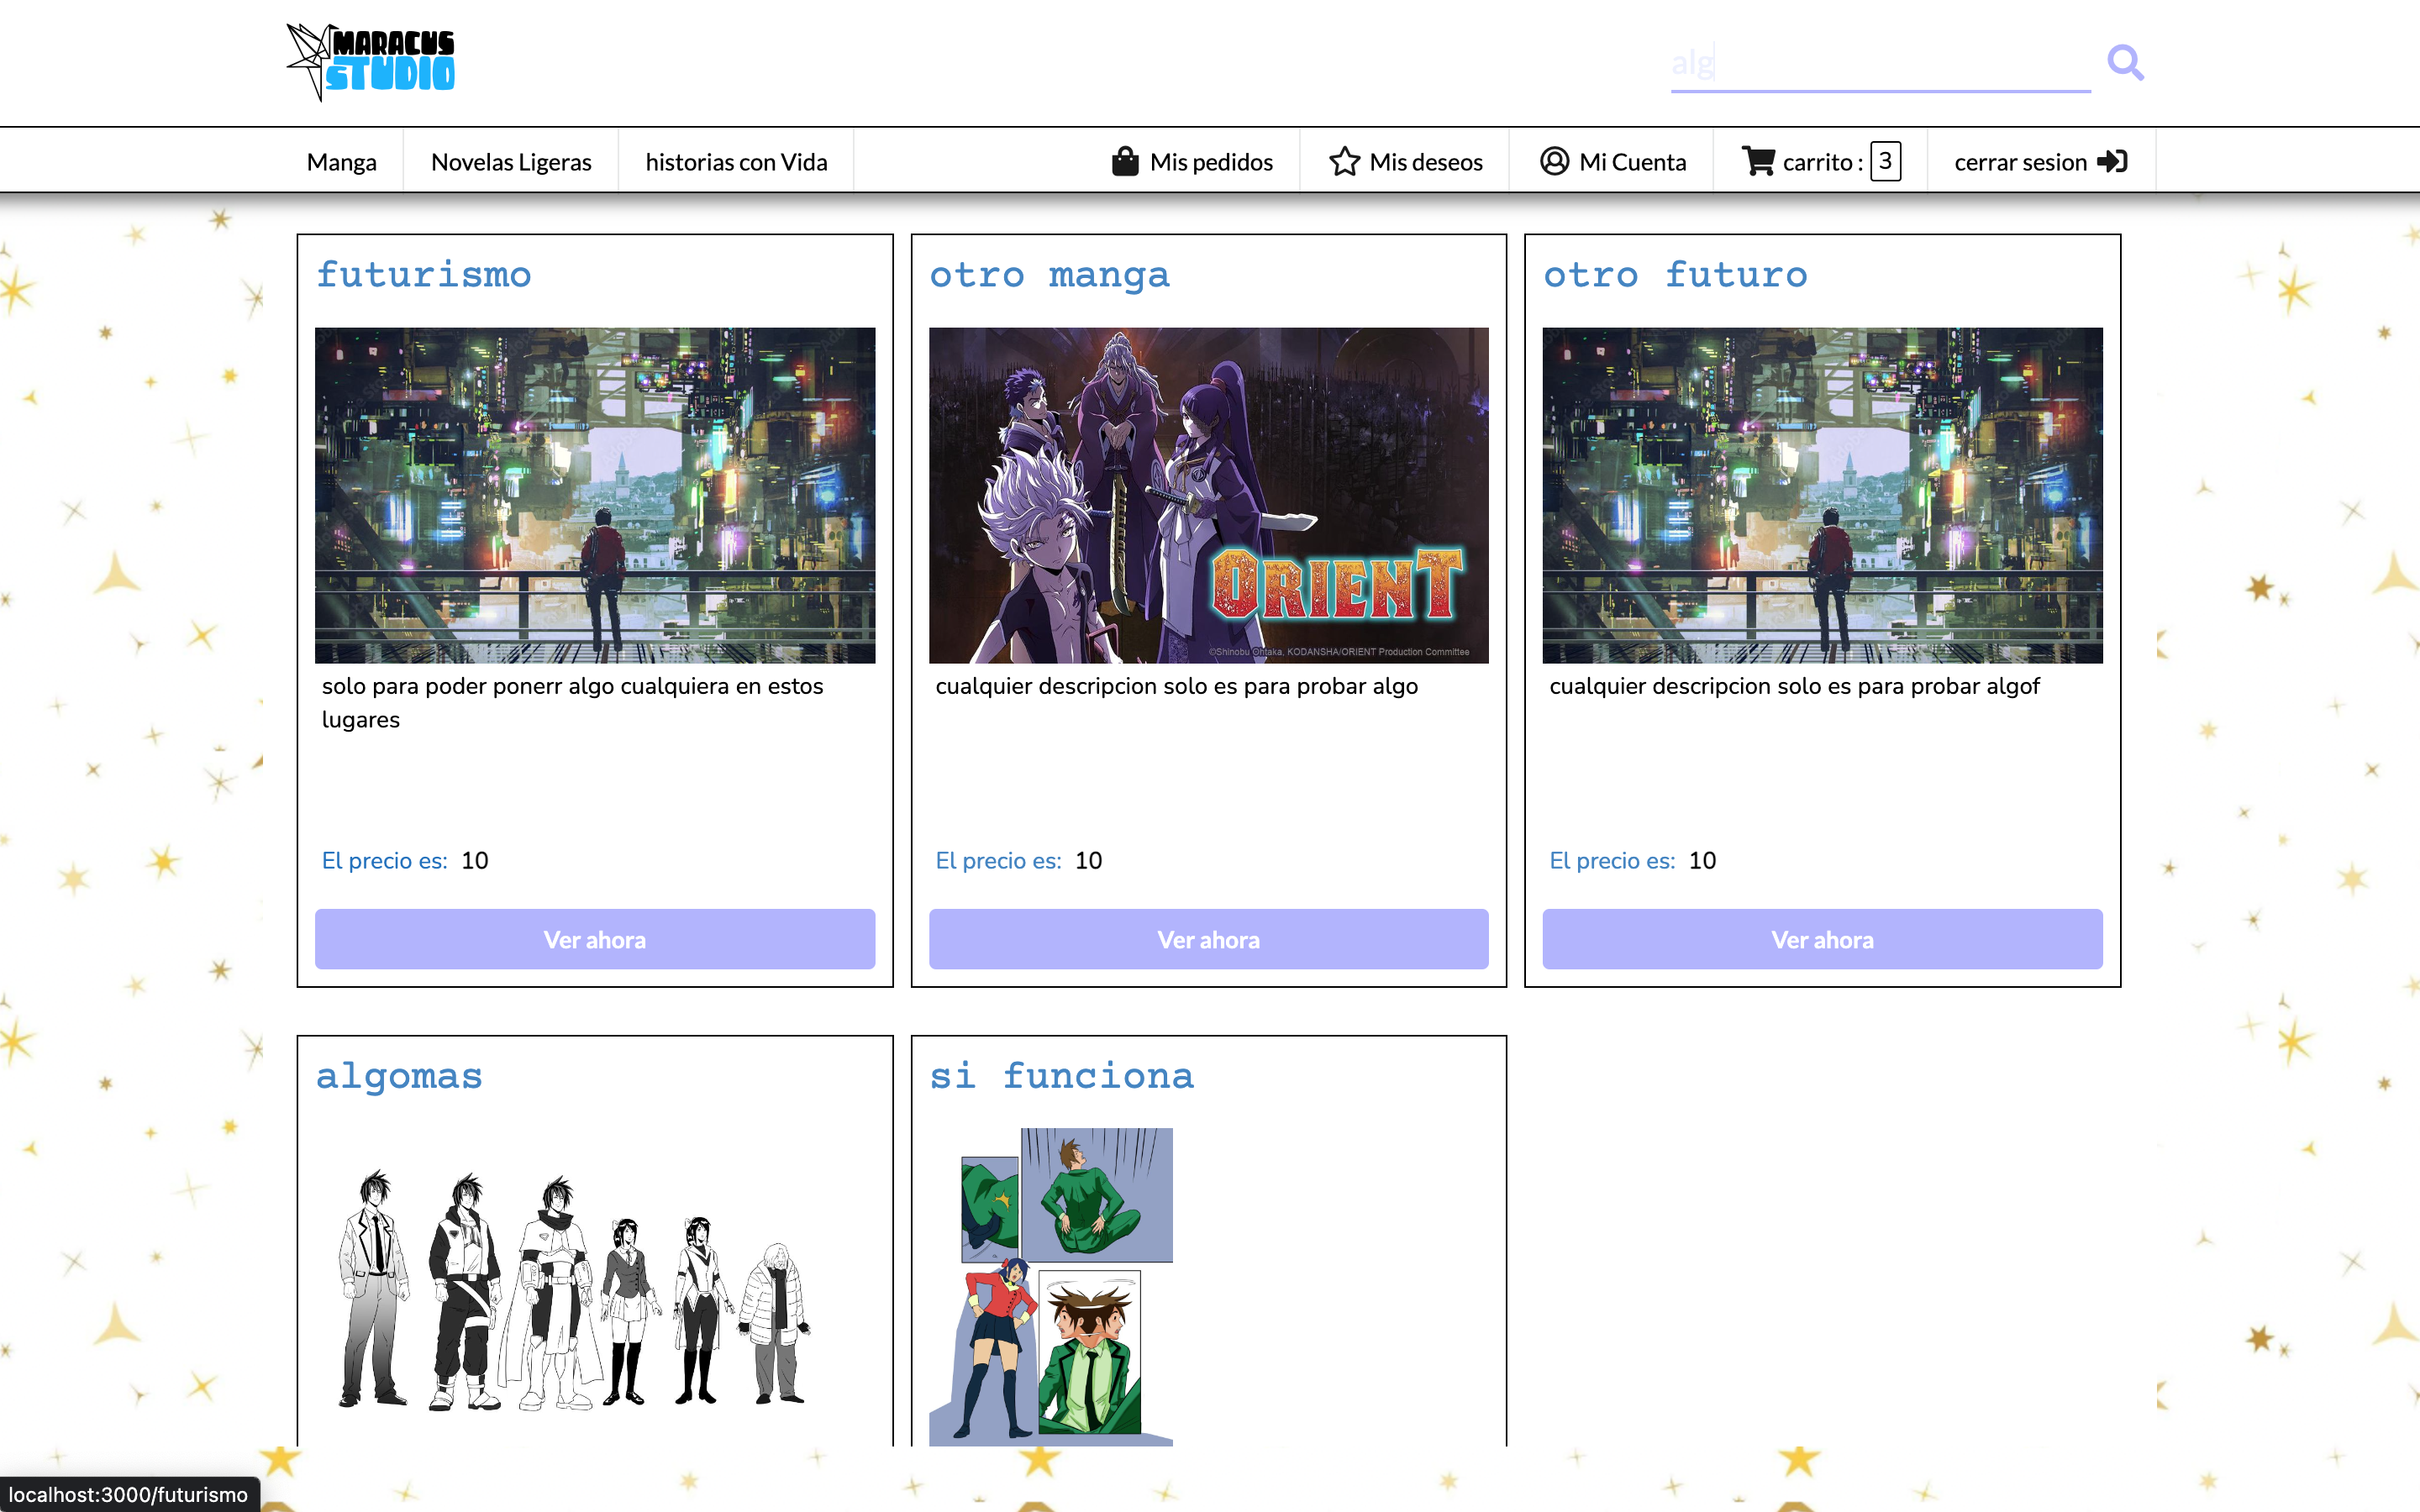
Task: Click the star icon for Mis deseos
Action: click(x=1344, y=161)
